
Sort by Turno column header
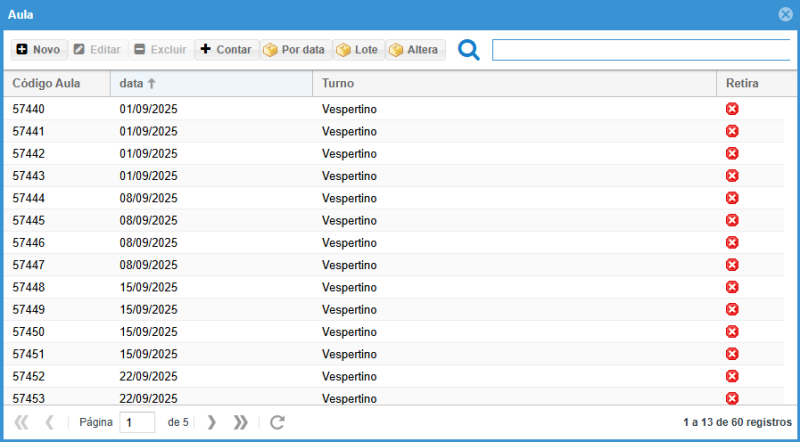tap(512, 84)
